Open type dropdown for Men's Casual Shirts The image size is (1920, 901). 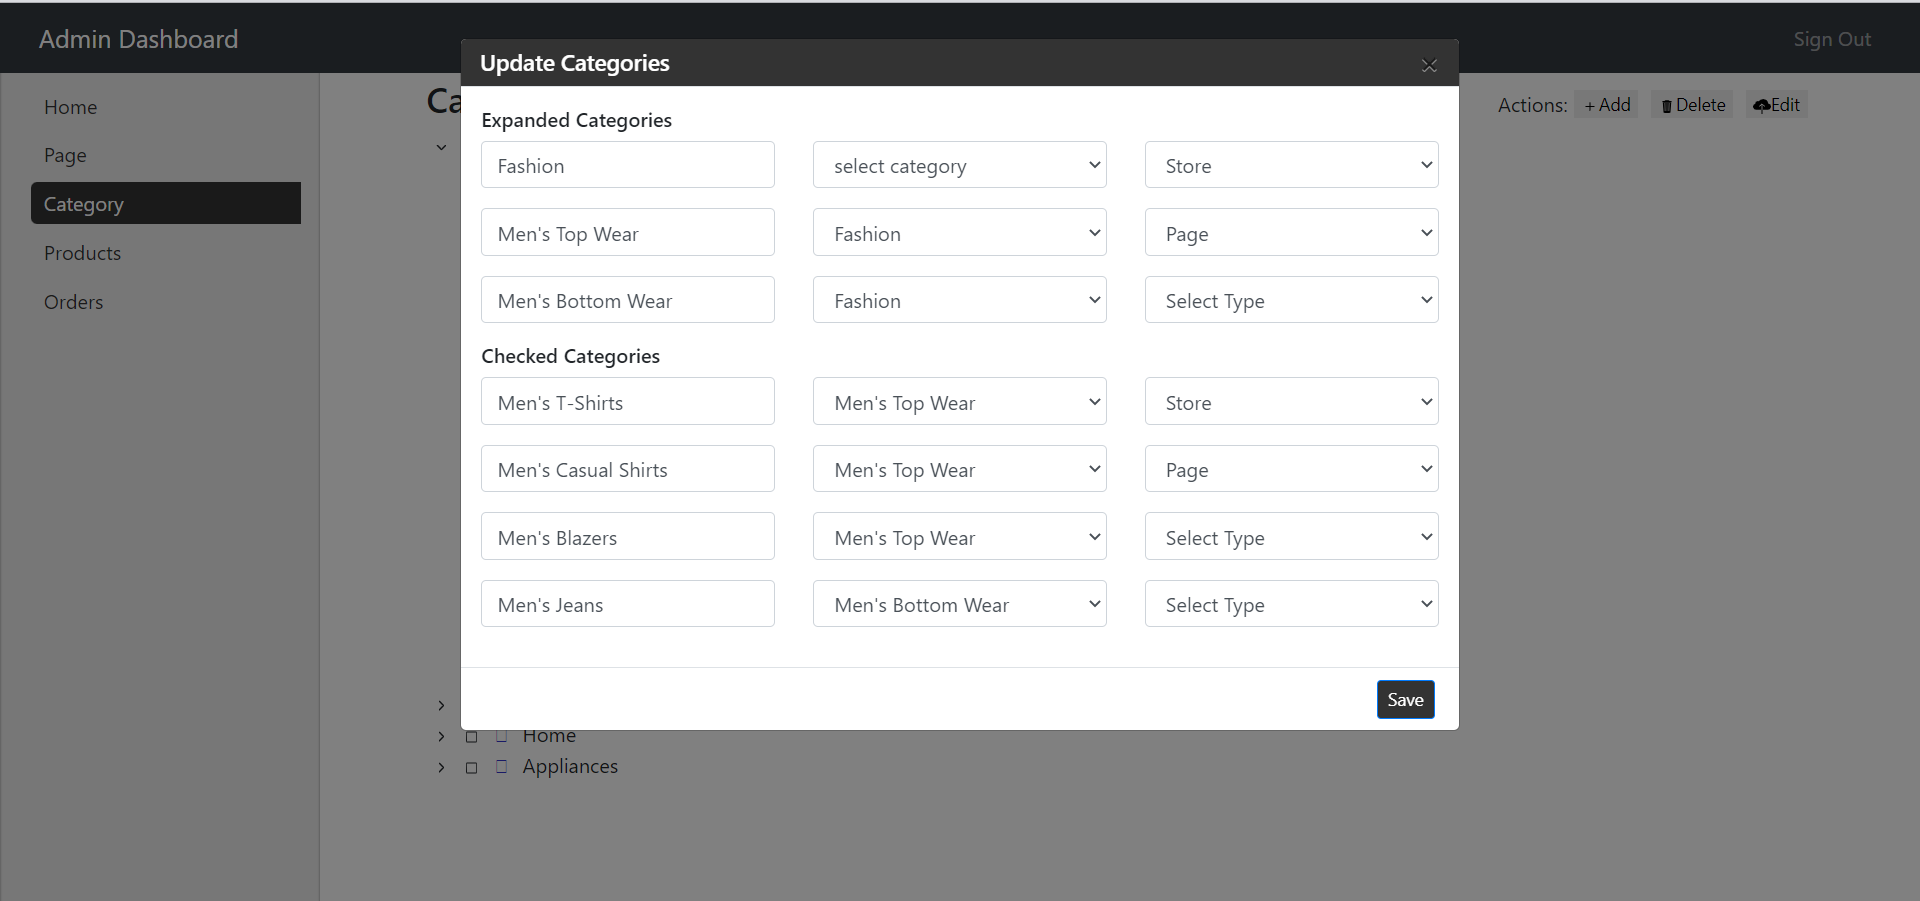pos(1291,469)
